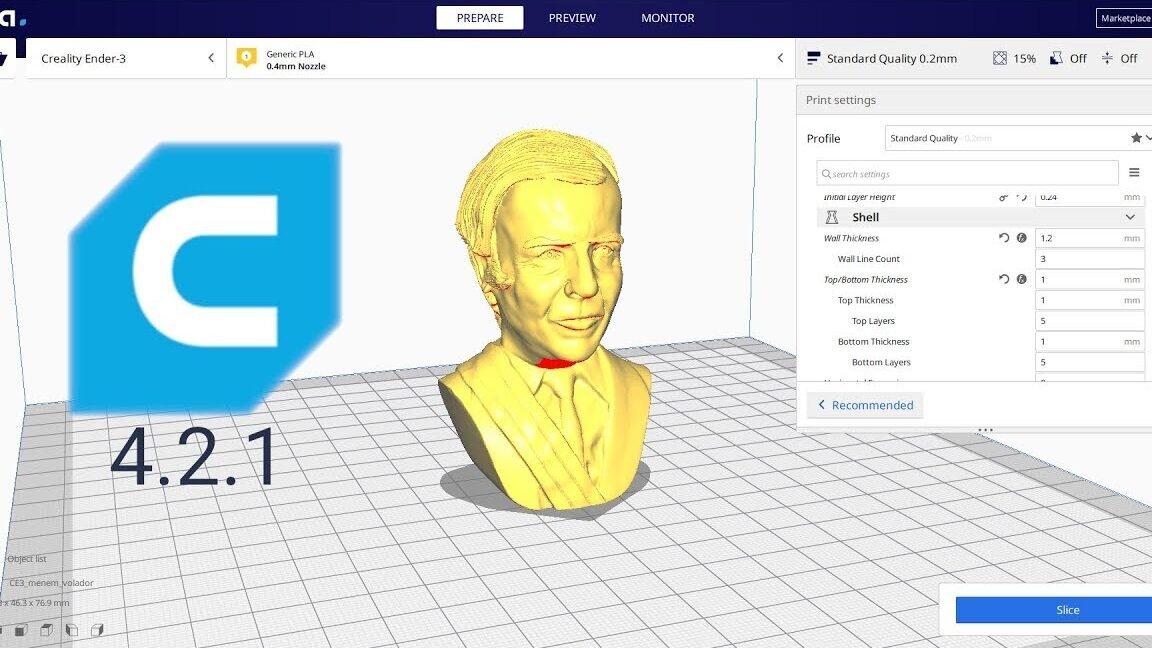Screen dimensions: 1152x648
Task: Click the support Off icon
Action: pyautogui.click(x=1056, y=58)
